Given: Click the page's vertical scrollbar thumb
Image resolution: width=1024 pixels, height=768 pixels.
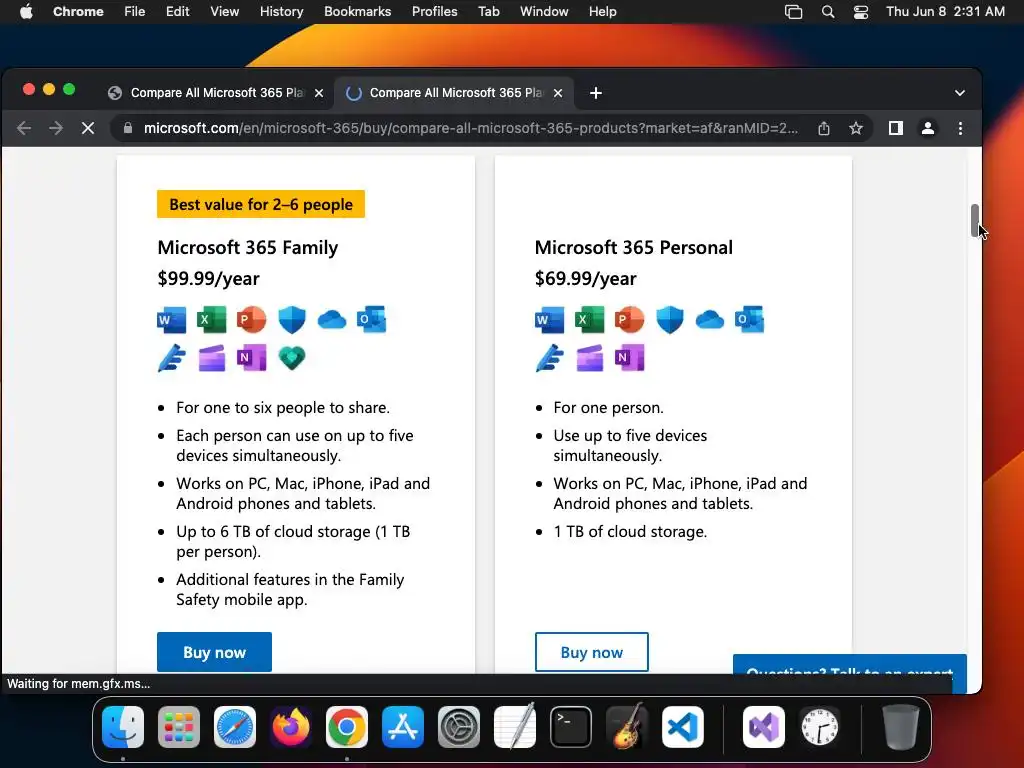Looking at the screenshot, I should [x=974, y=221].
